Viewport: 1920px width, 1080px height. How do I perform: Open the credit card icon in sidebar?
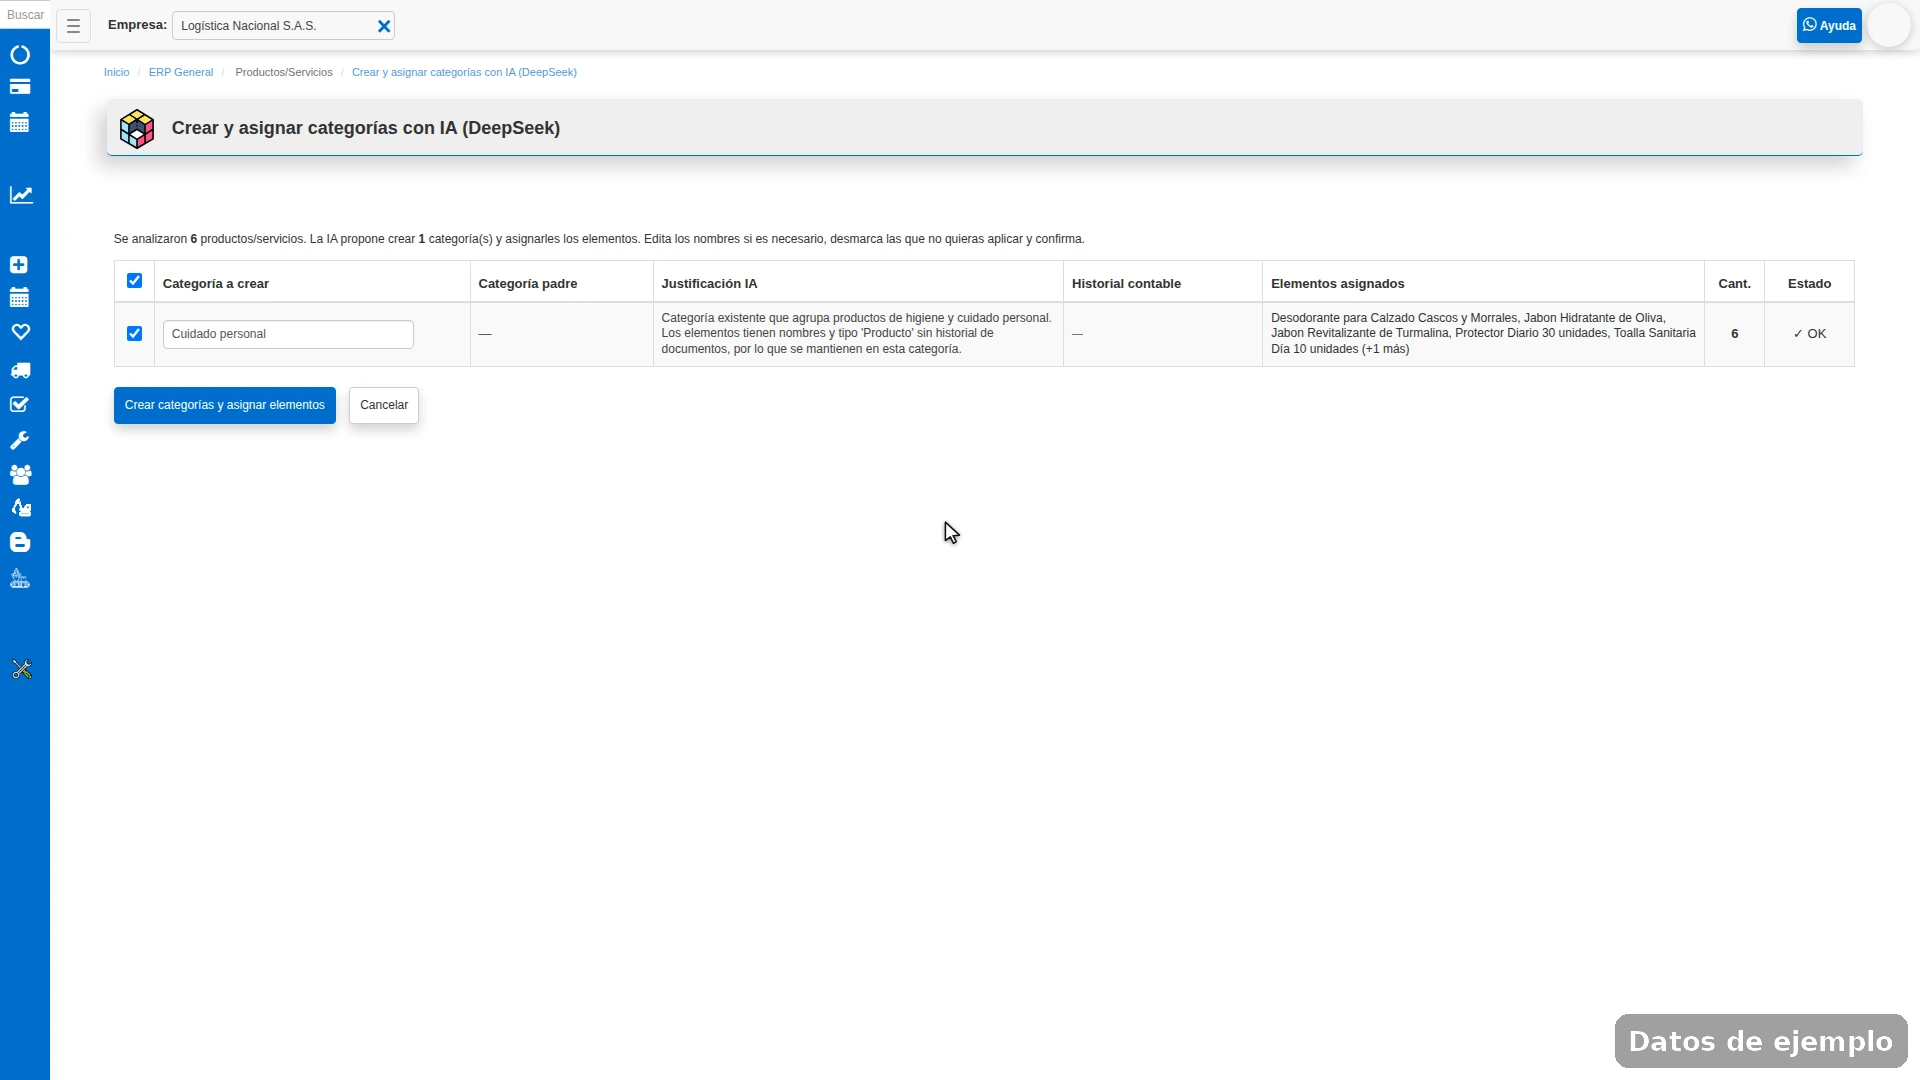[20, 87]
